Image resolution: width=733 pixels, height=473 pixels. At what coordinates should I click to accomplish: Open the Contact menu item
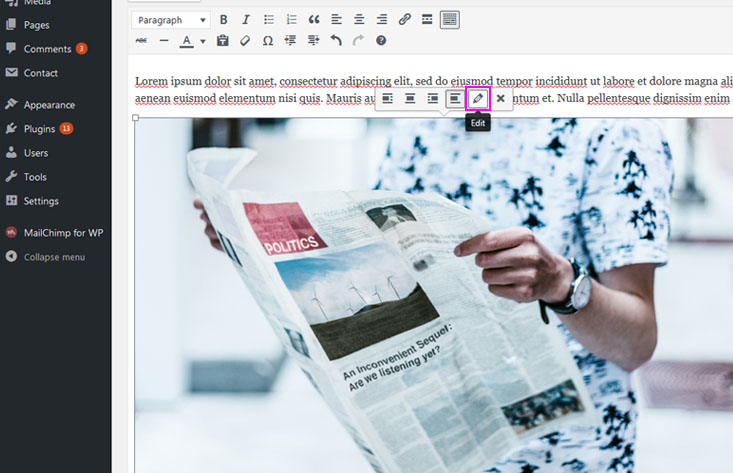click(41, 73)
